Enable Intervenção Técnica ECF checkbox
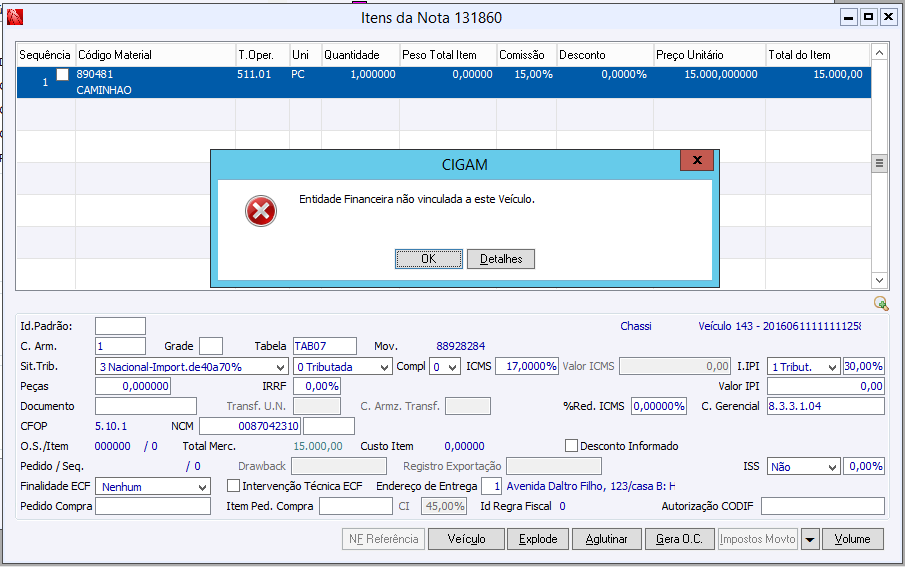The width and height of the screenshot is (905, 568). (233, 486)
